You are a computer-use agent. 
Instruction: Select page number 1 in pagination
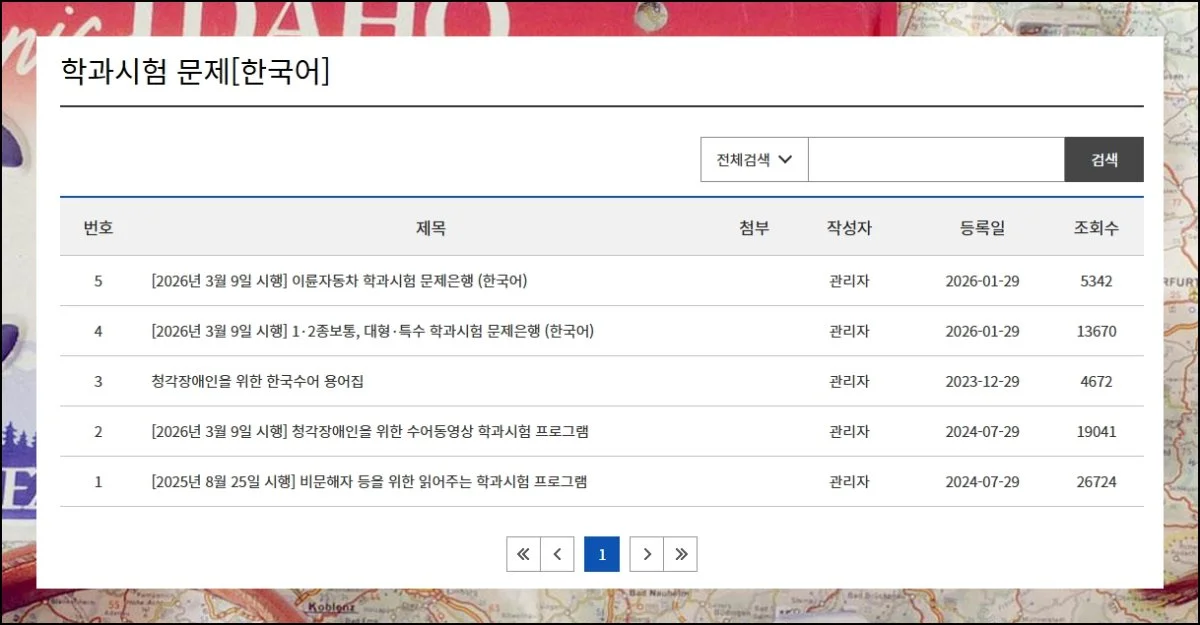602,553
